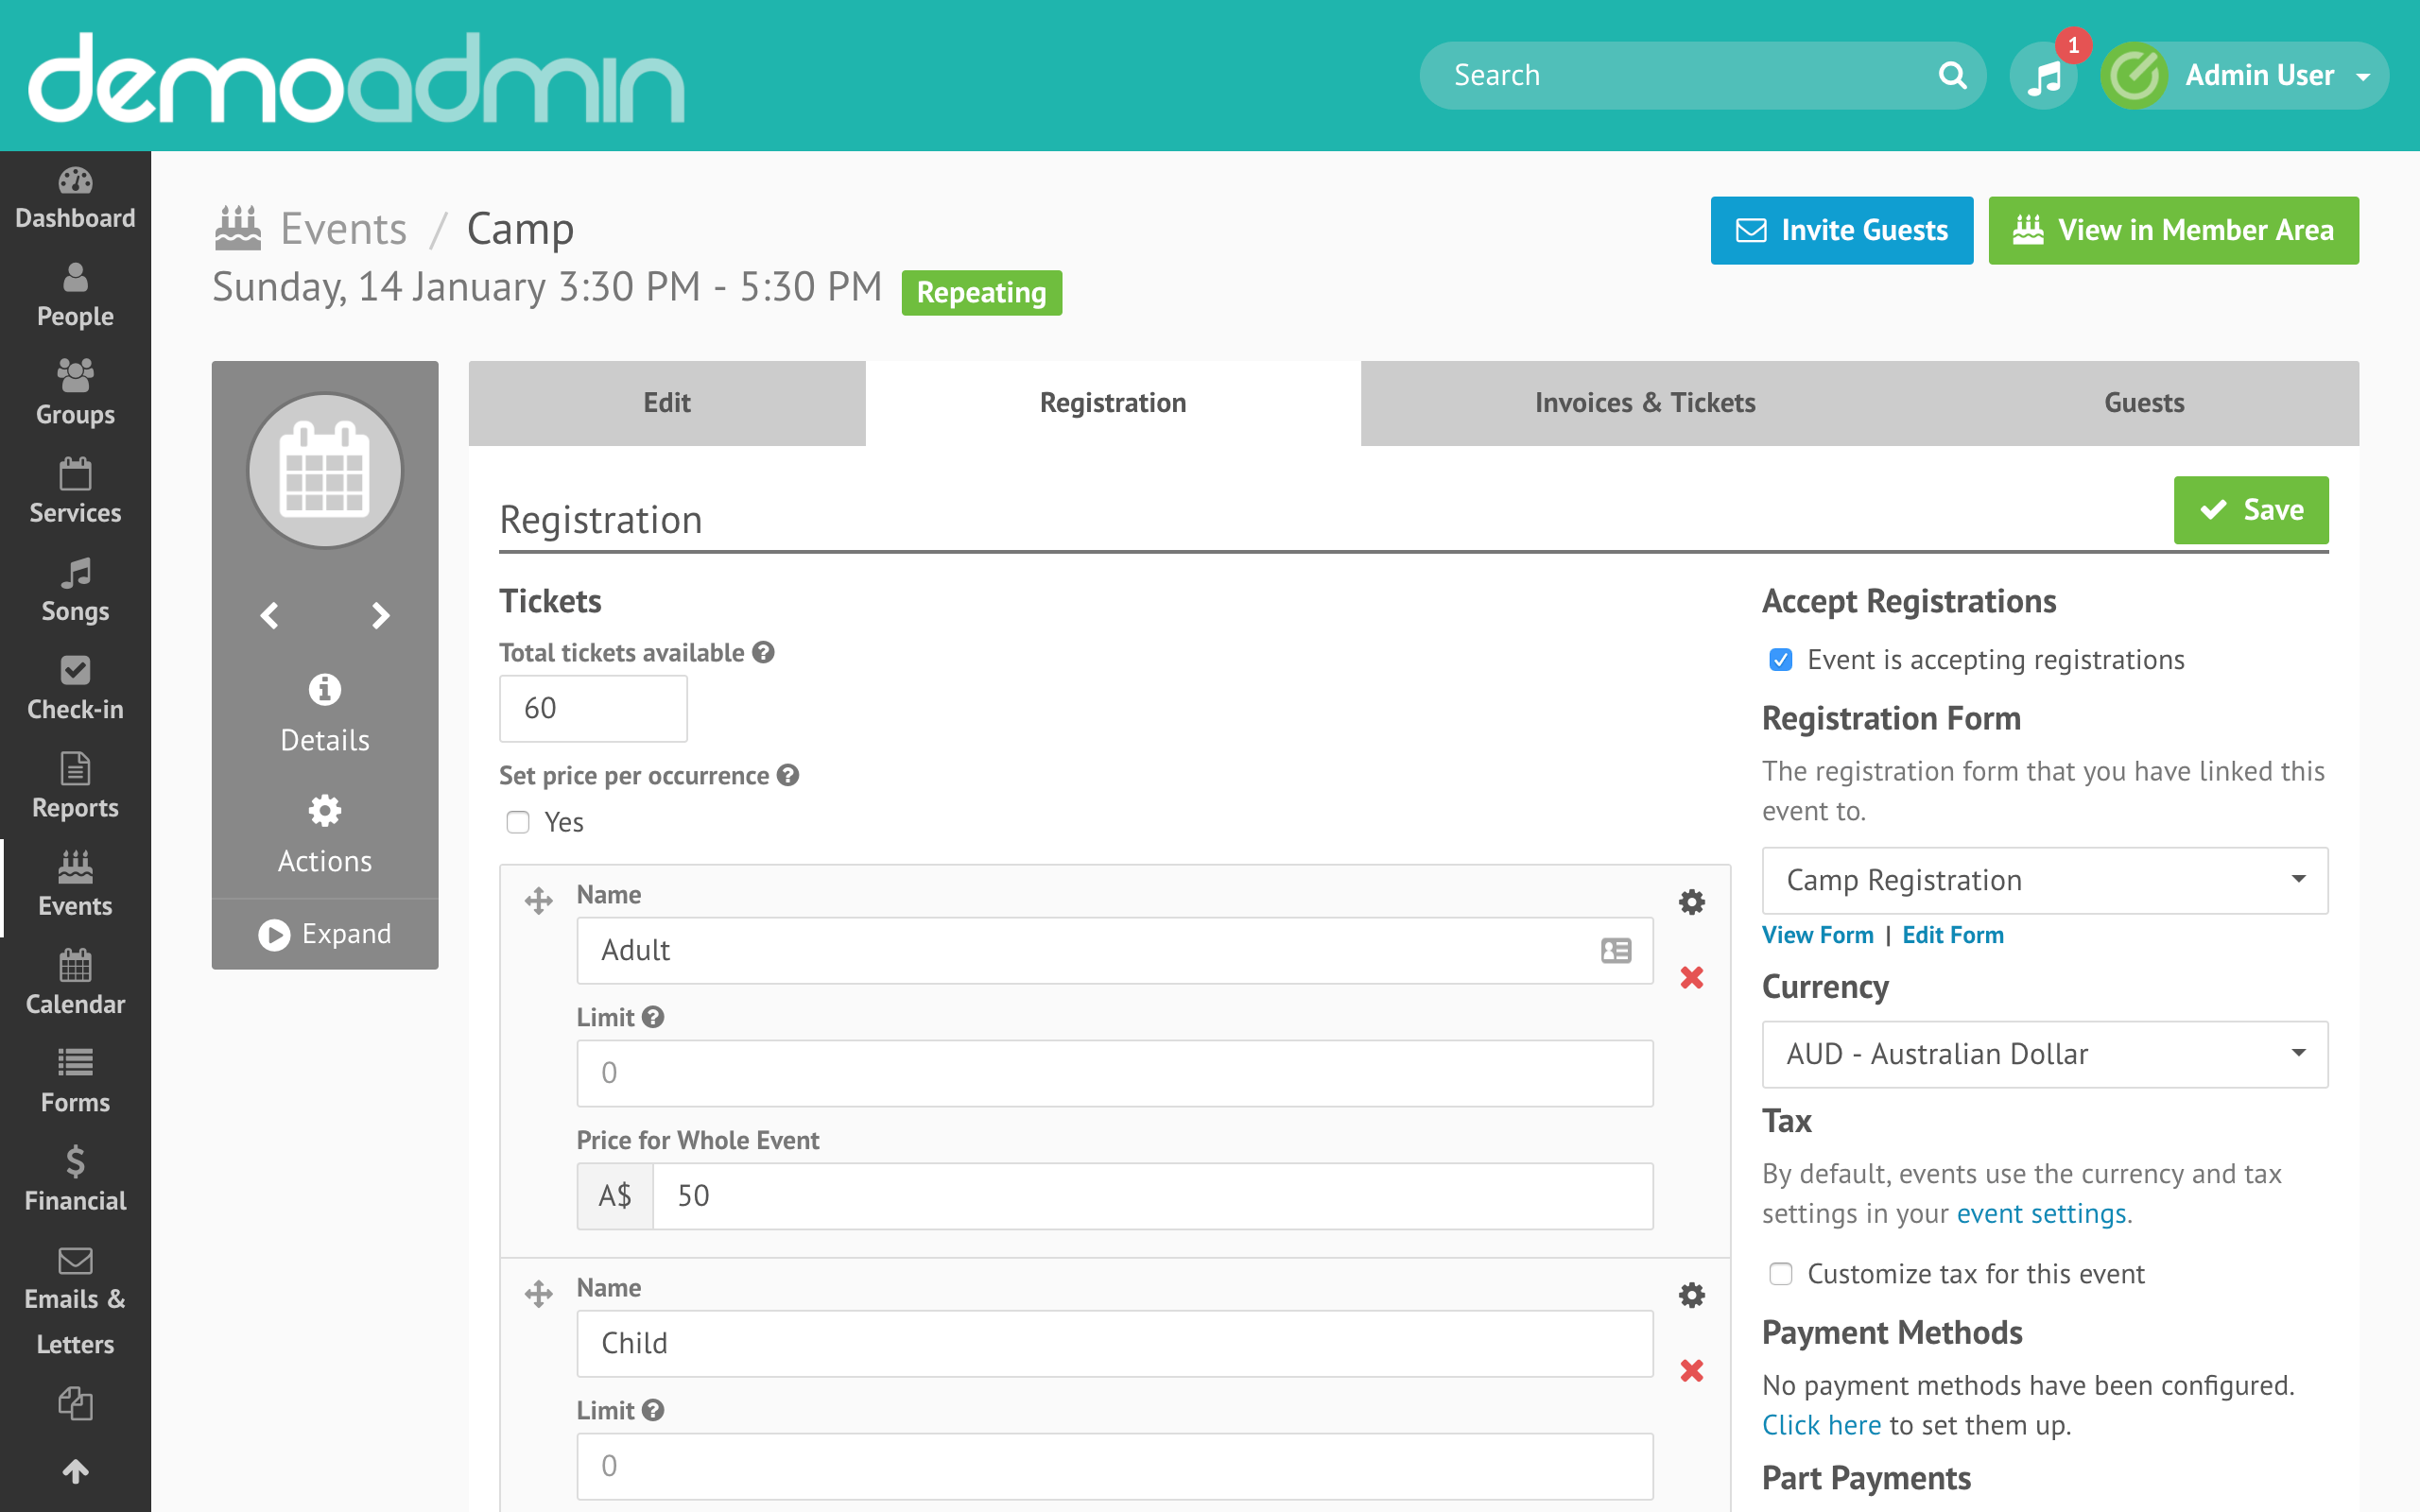Click the Total tickets available field
The image size is (2420, 1512).
(593, 708)
